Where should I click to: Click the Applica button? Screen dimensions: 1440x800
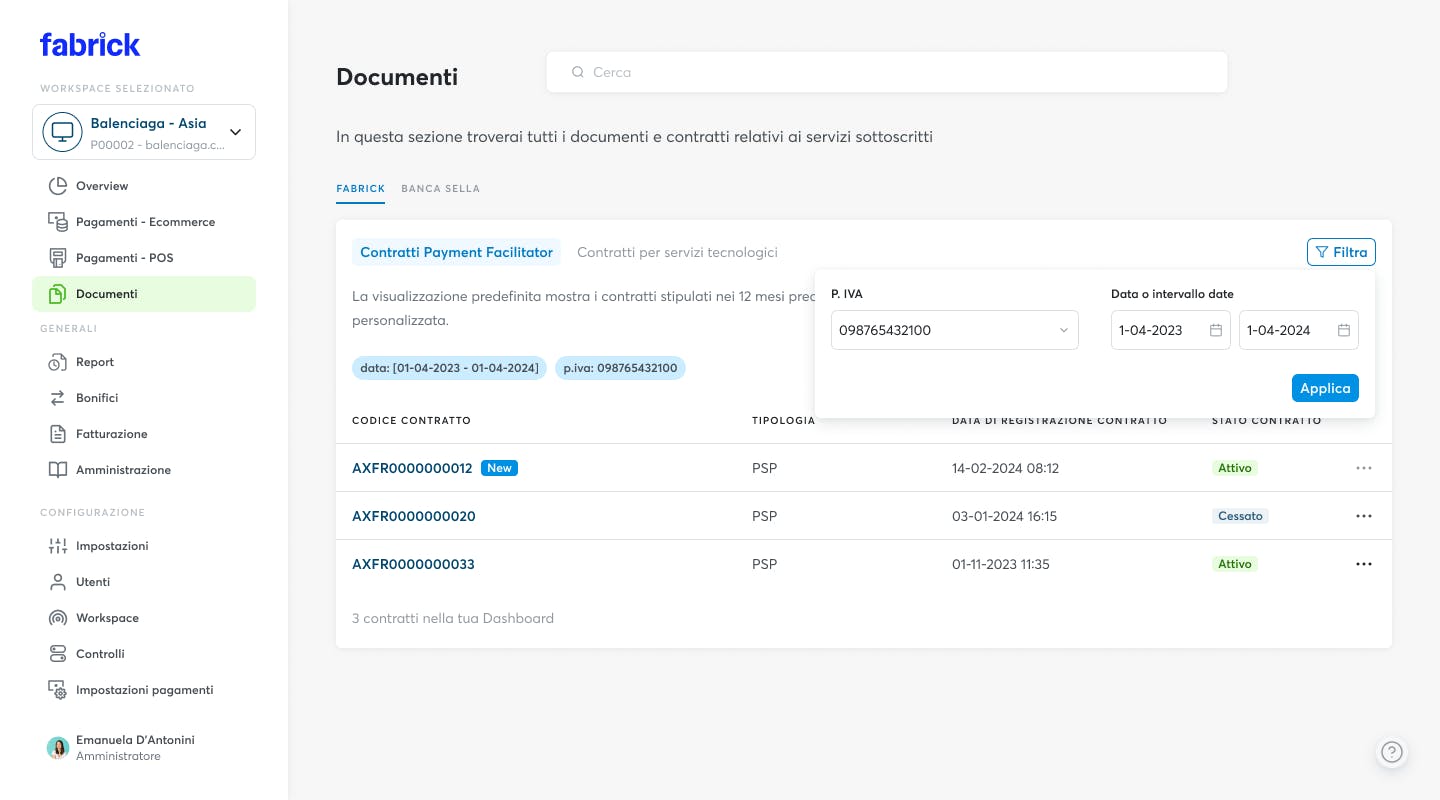[x=1325, y=388]
